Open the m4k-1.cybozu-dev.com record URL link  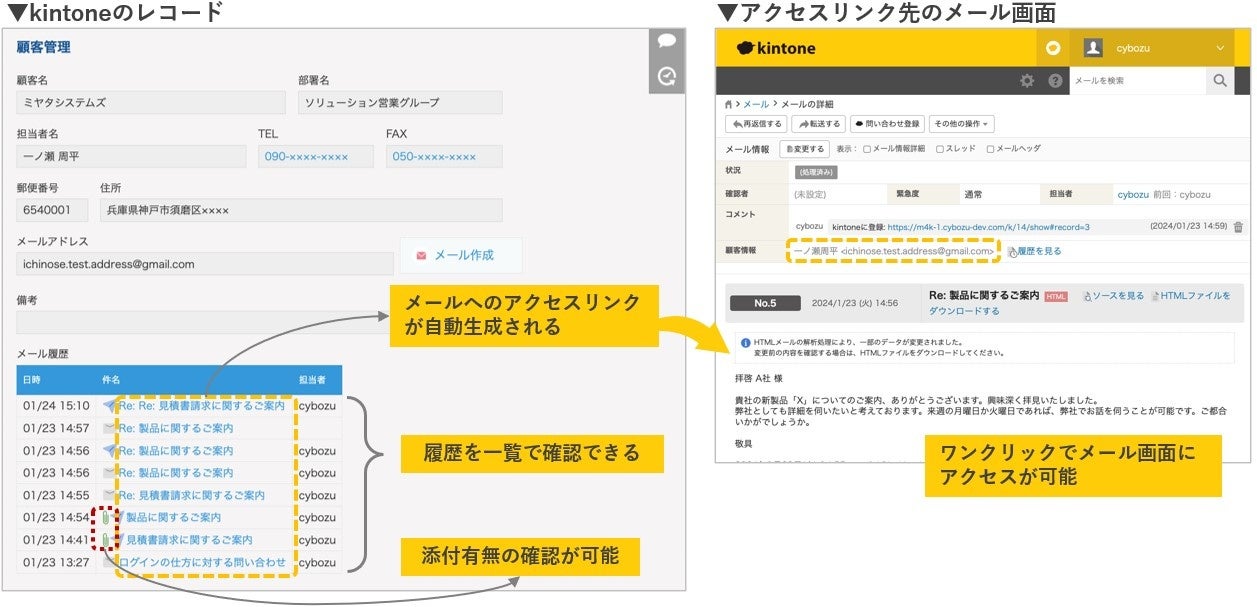pos(988,227)
